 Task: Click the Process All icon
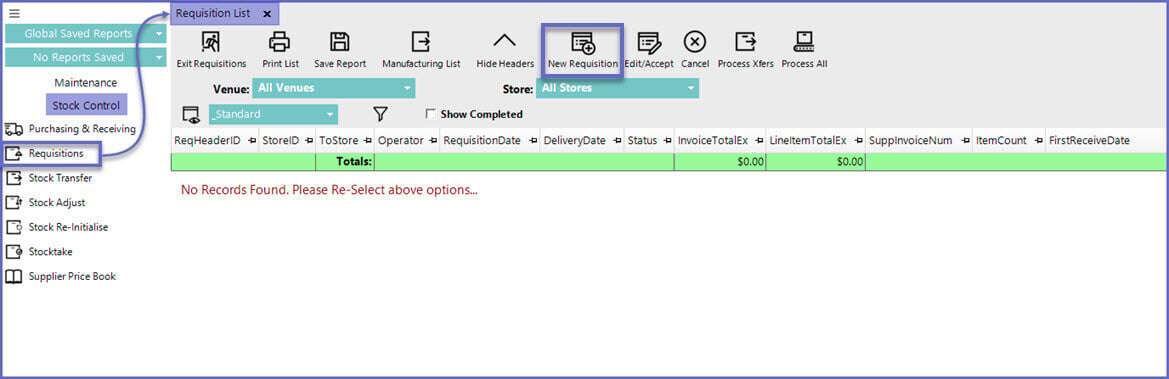point(804,42)
